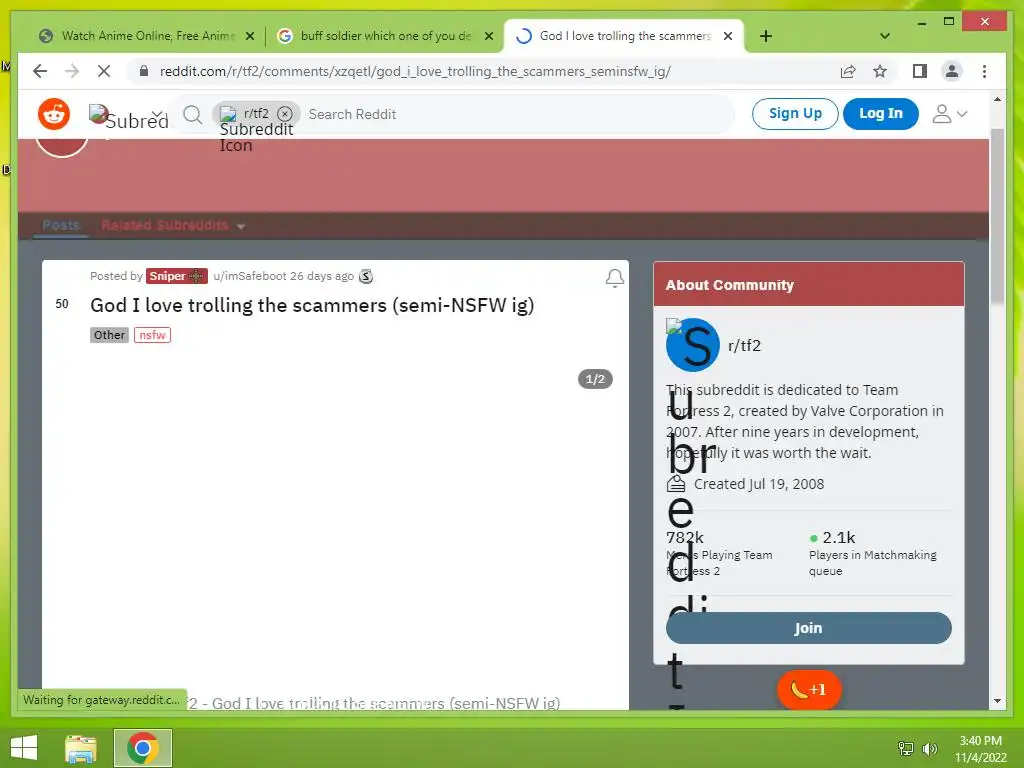Click the award icon beside post time

pyautogui.click(x=366, y=276)
